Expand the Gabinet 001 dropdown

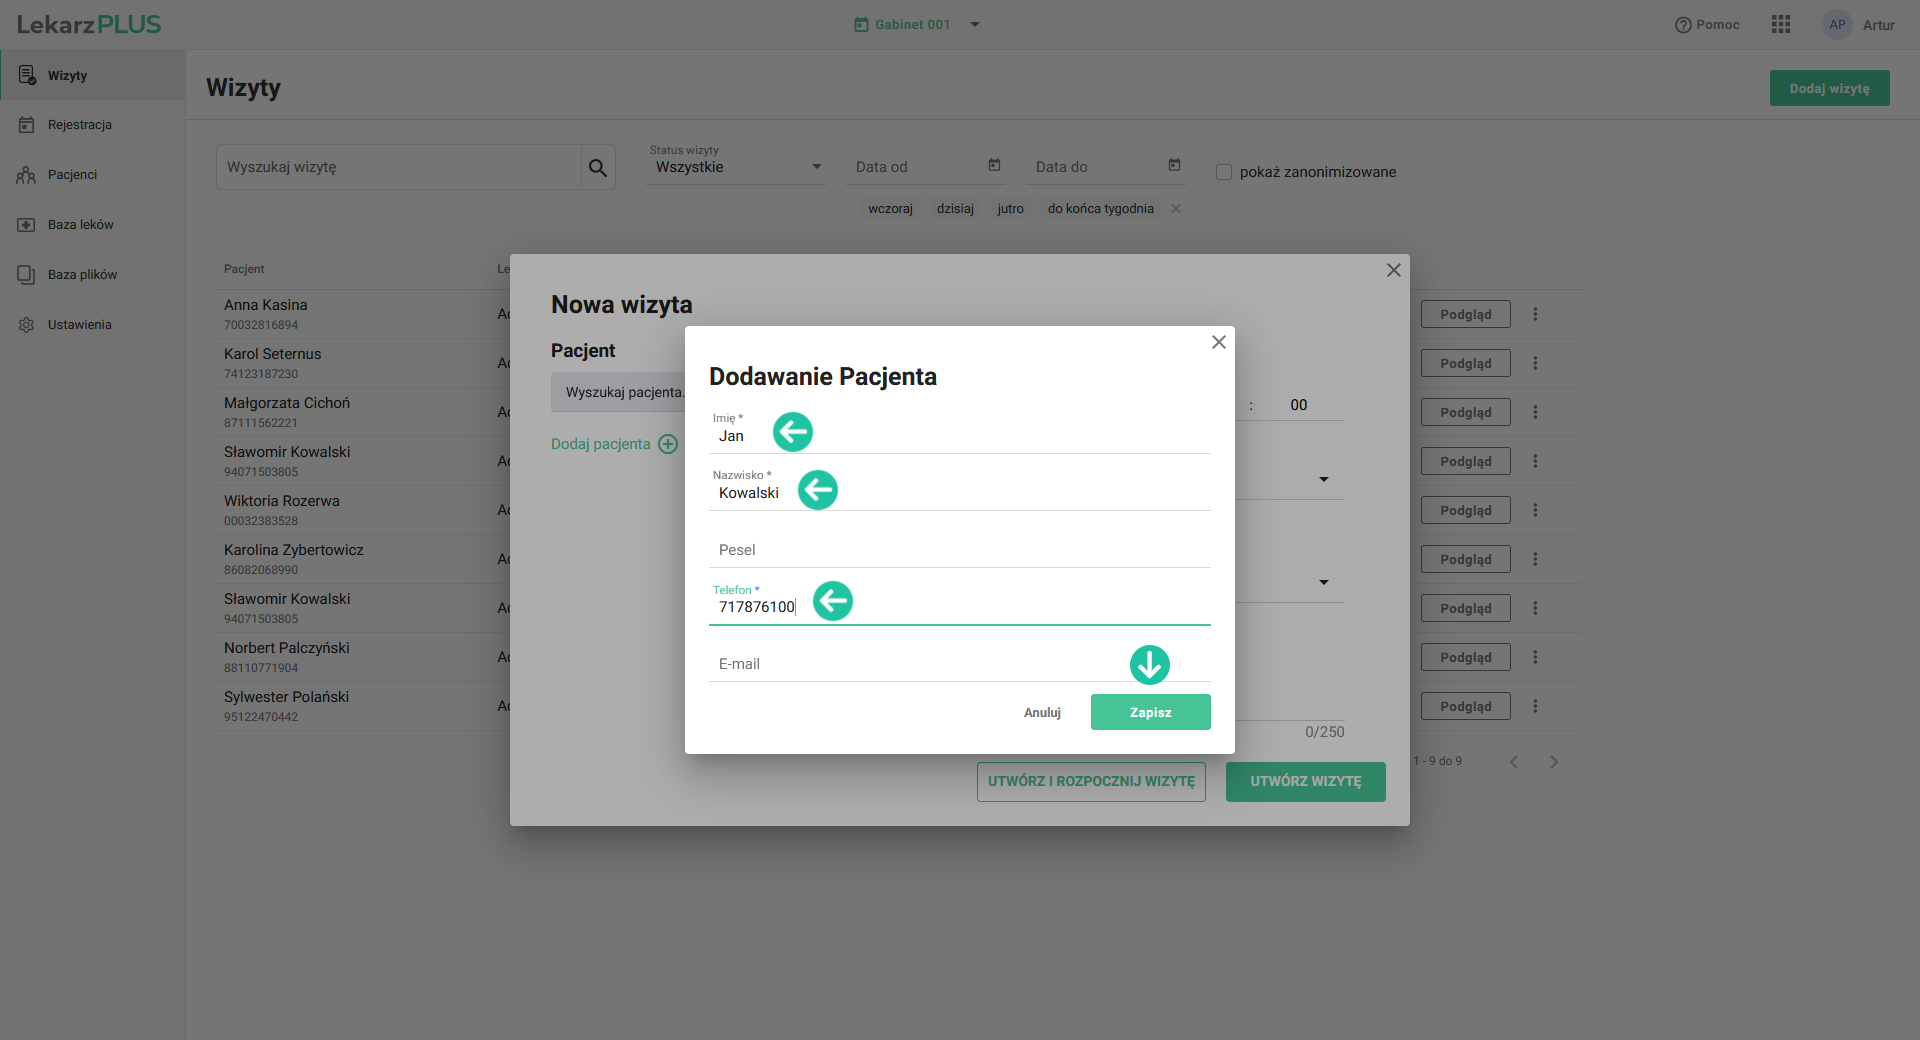975,25
